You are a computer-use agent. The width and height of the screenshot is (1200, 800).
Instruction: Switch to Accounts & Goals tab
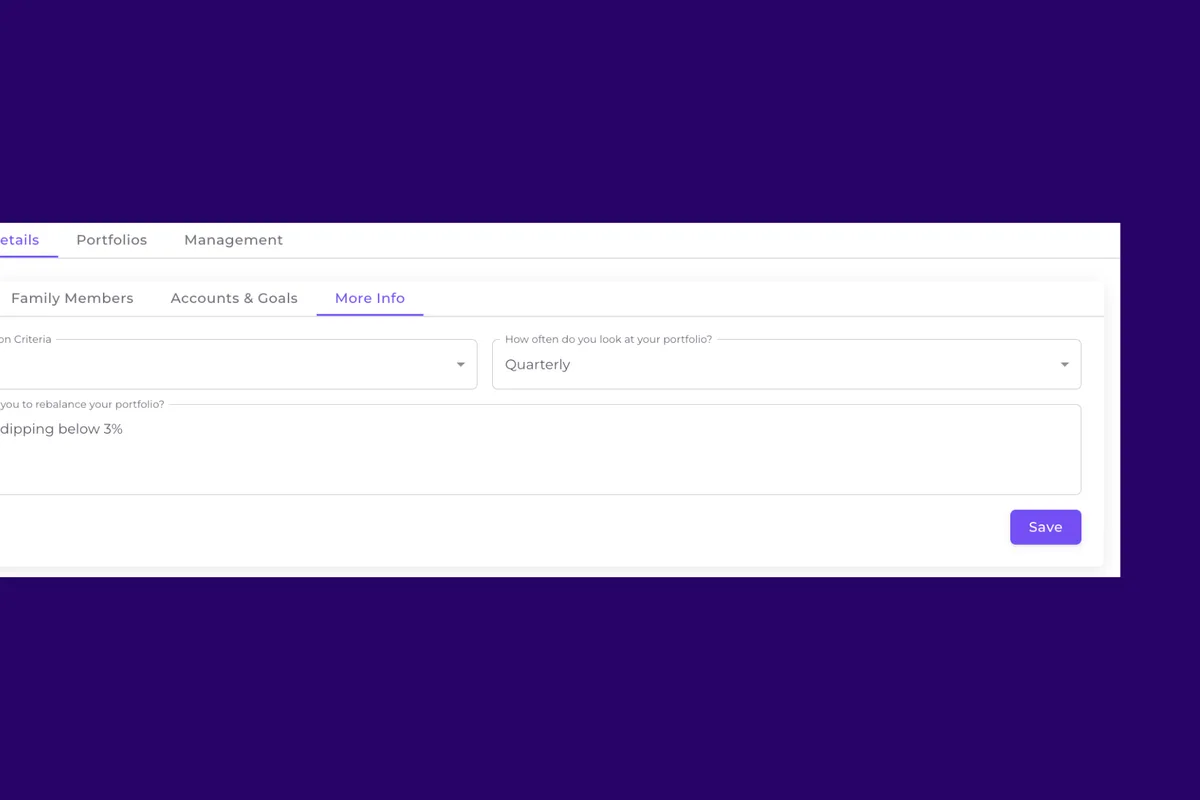coord(233,298)
